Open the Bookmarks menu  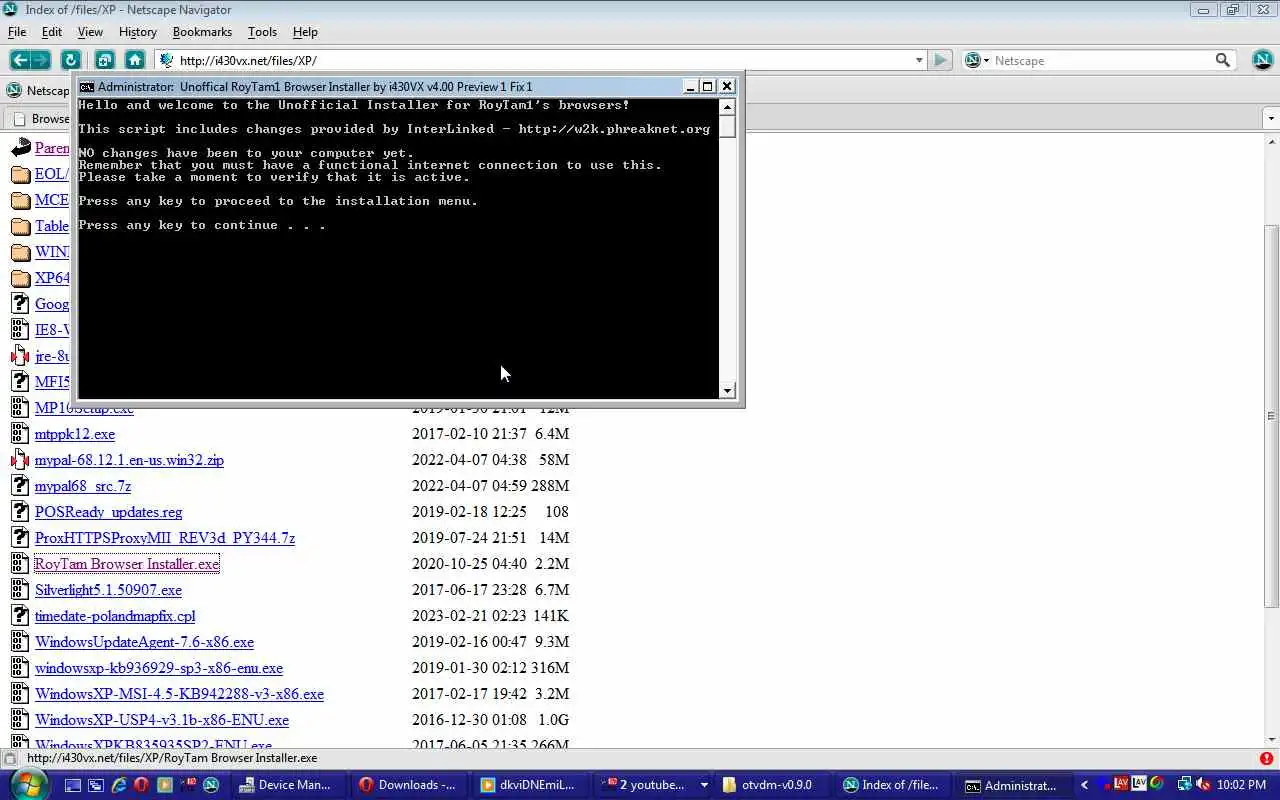click(x=202, y=32)
